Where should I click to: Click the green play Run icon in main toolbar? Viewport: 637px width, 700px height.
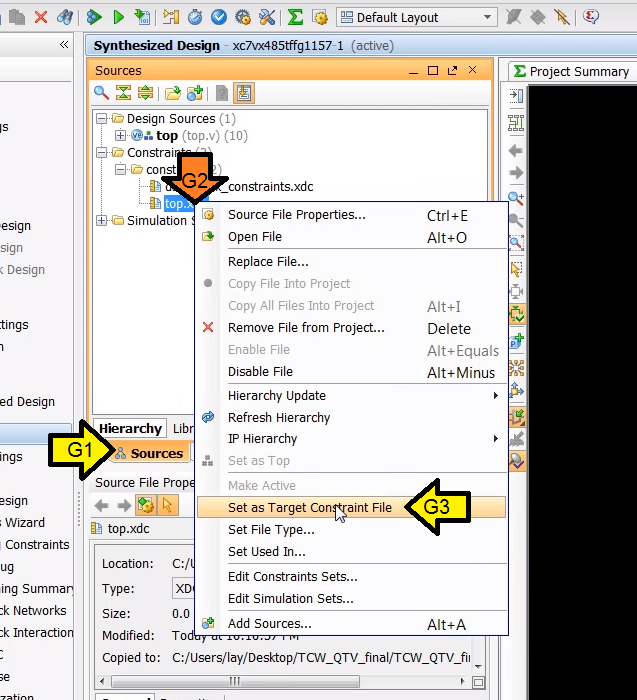[x=118, y=17]
